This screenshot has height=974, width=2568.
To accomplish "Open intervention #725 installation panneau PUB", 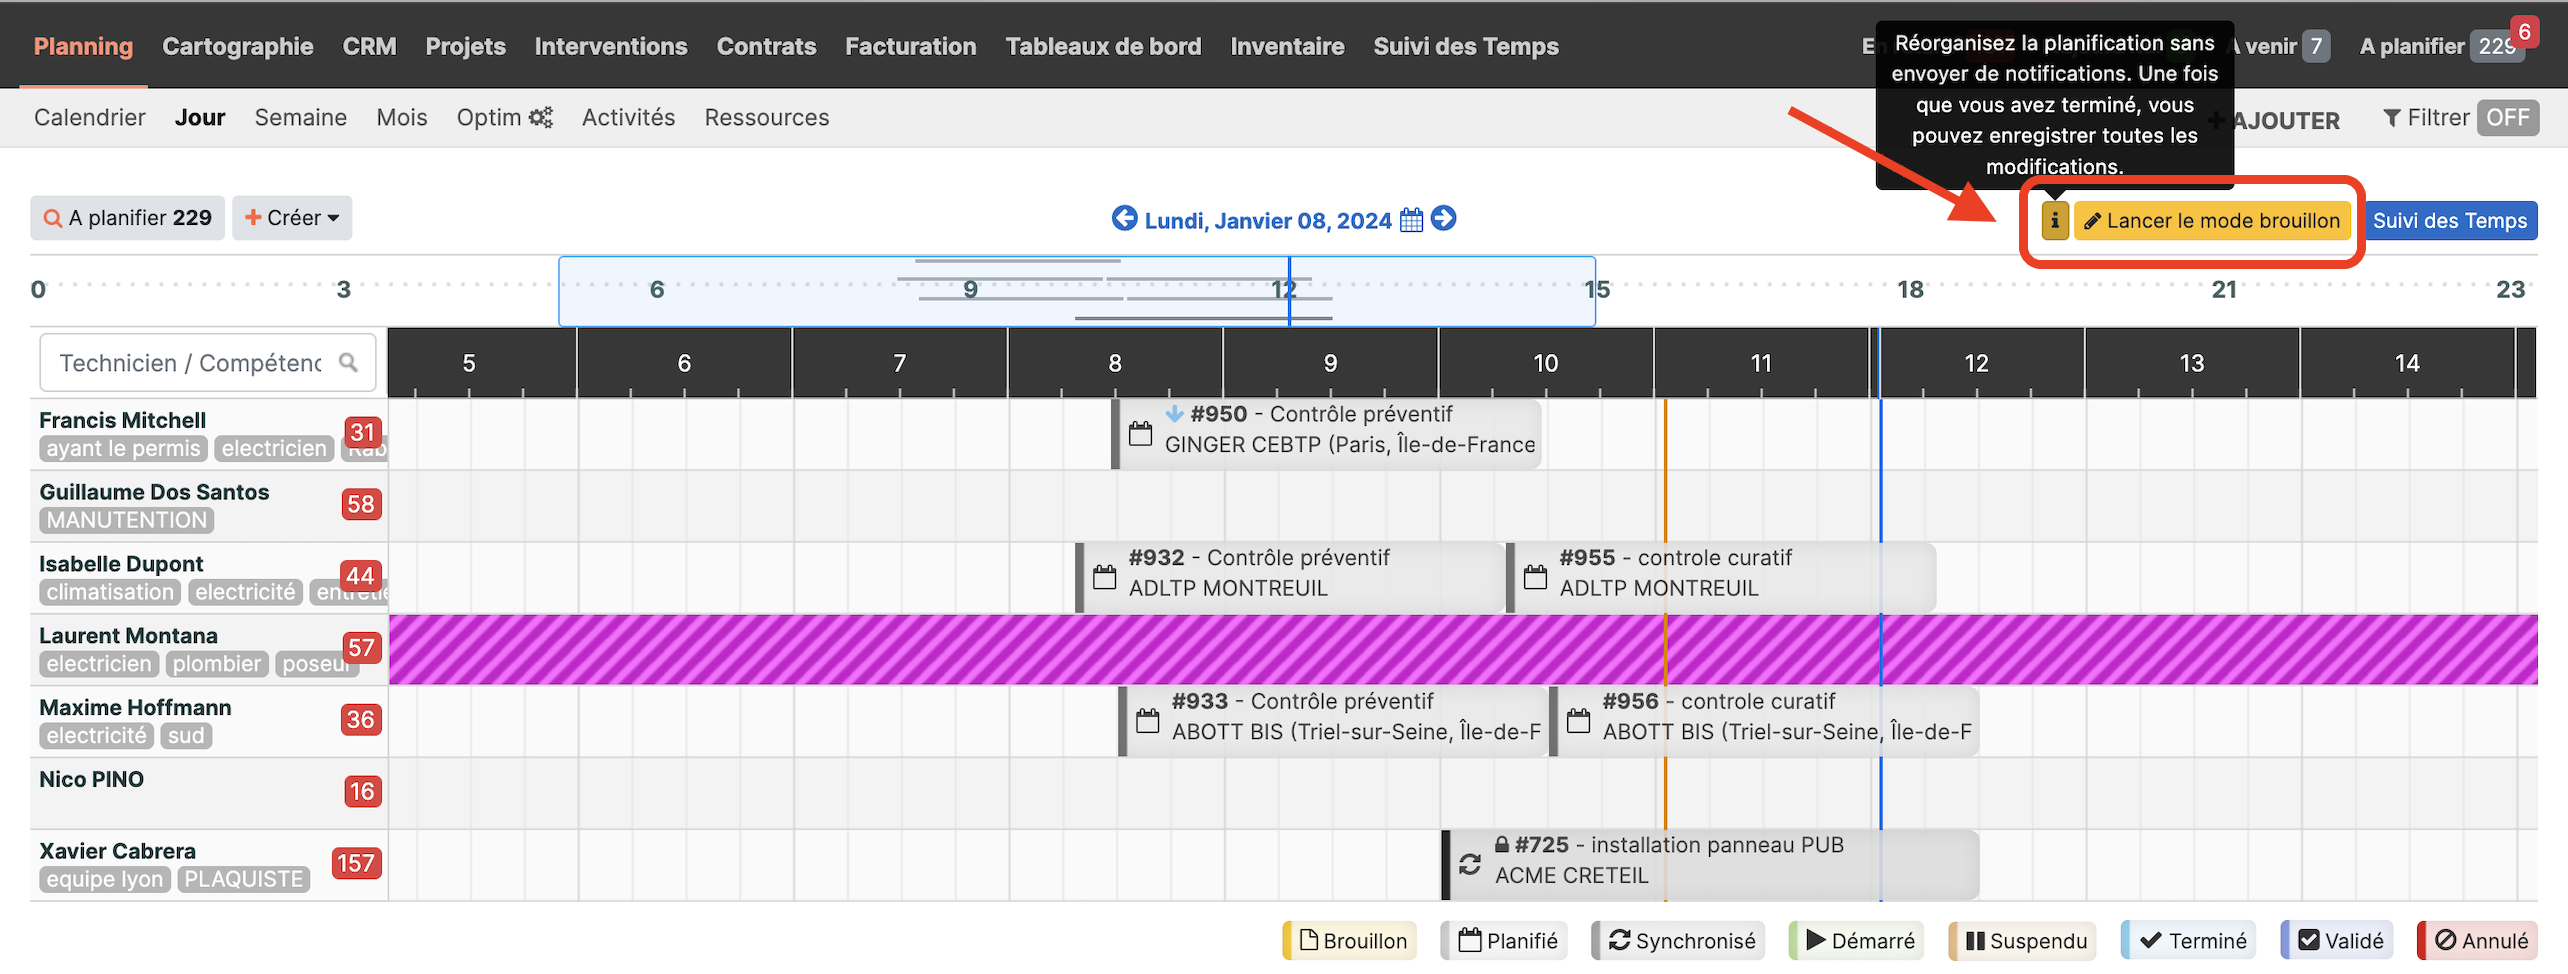I will click(1710, 864).
